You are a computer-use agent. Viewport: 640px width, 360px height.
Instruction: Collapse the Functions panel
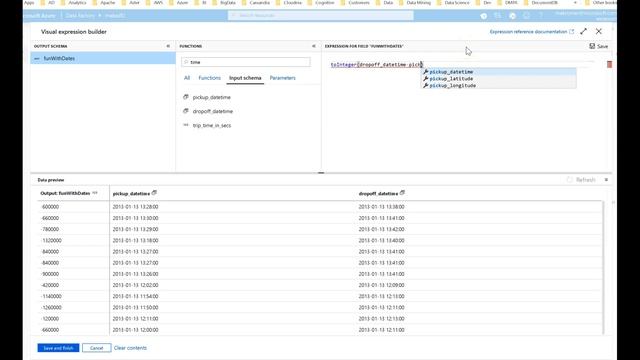coord(314,46)
